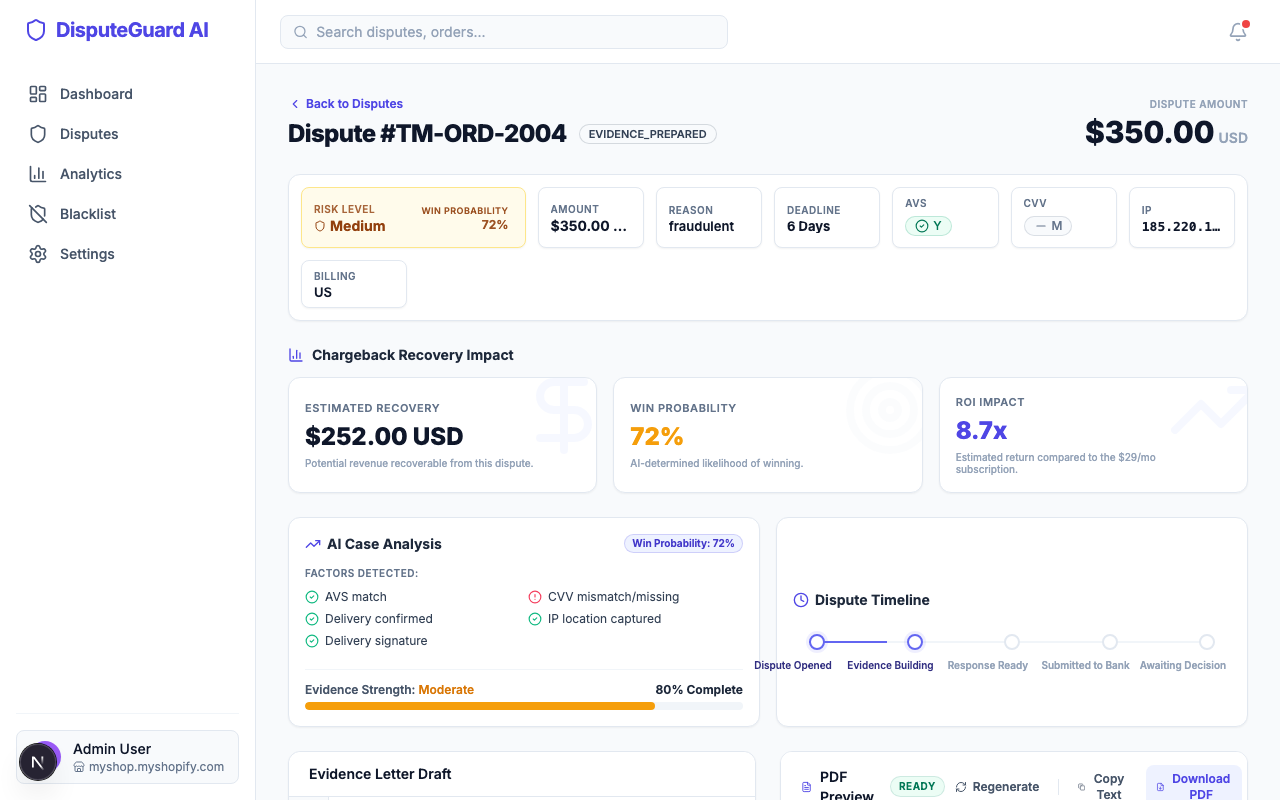1280x800 pixels.
Task: Click the Back to Disputes chevron
Action: pos(295,103)
